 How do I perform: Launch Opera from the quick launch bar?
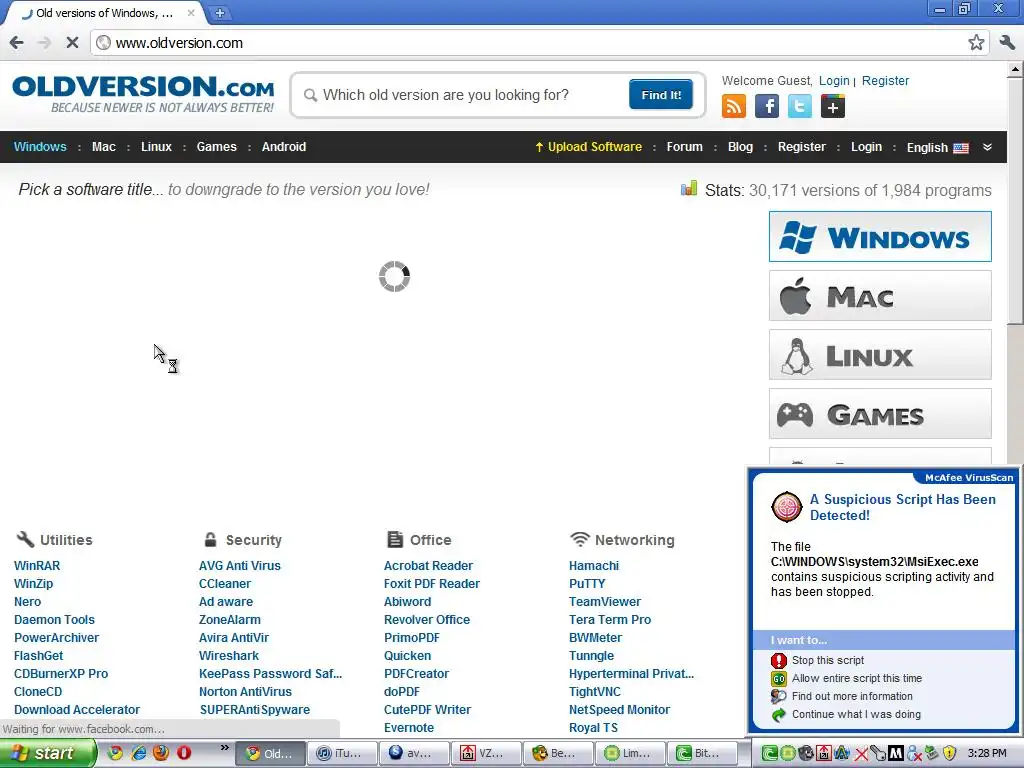(x=184, y=753)
